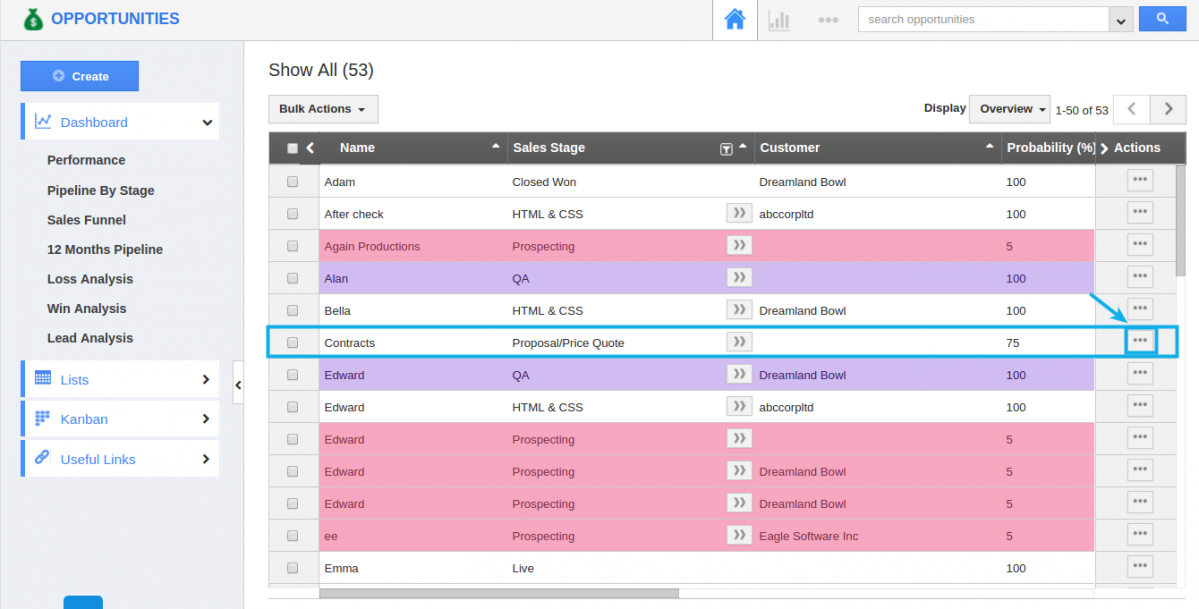Advance sales stage for After check
Screen dimensions: 1199x609
pos(739,213)
